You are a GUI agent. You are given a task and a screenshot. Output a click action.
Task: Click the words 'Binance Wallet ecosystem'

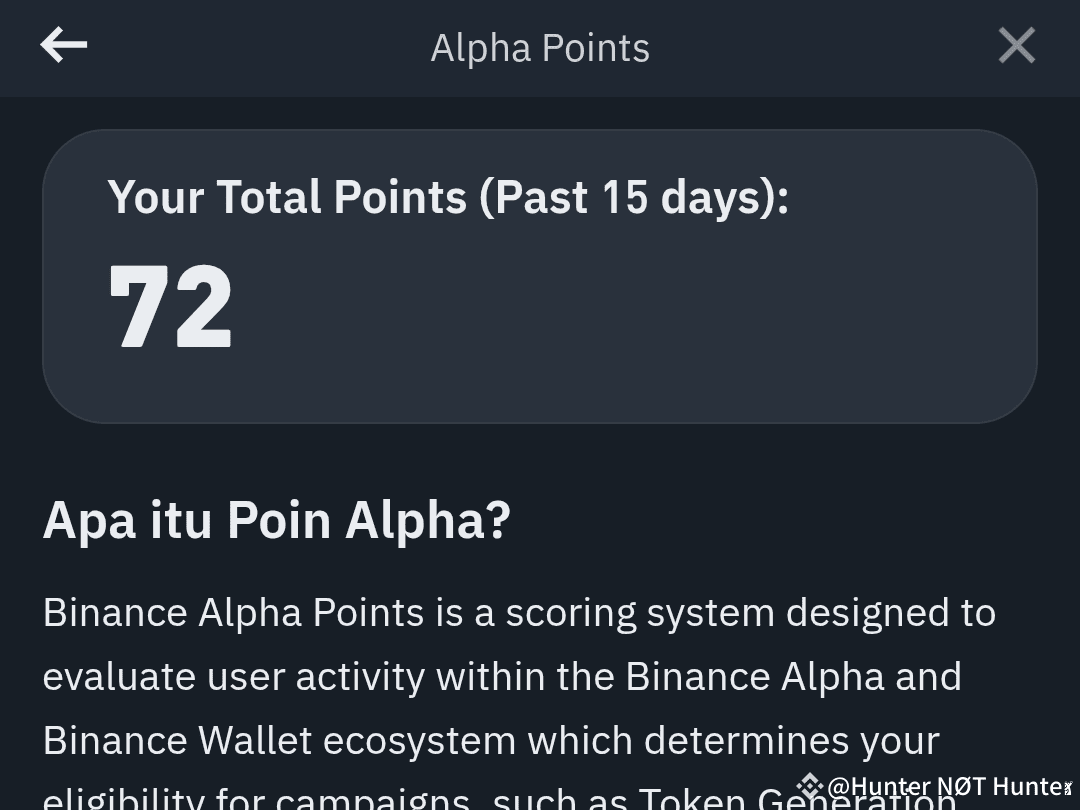tap(280, 740)
